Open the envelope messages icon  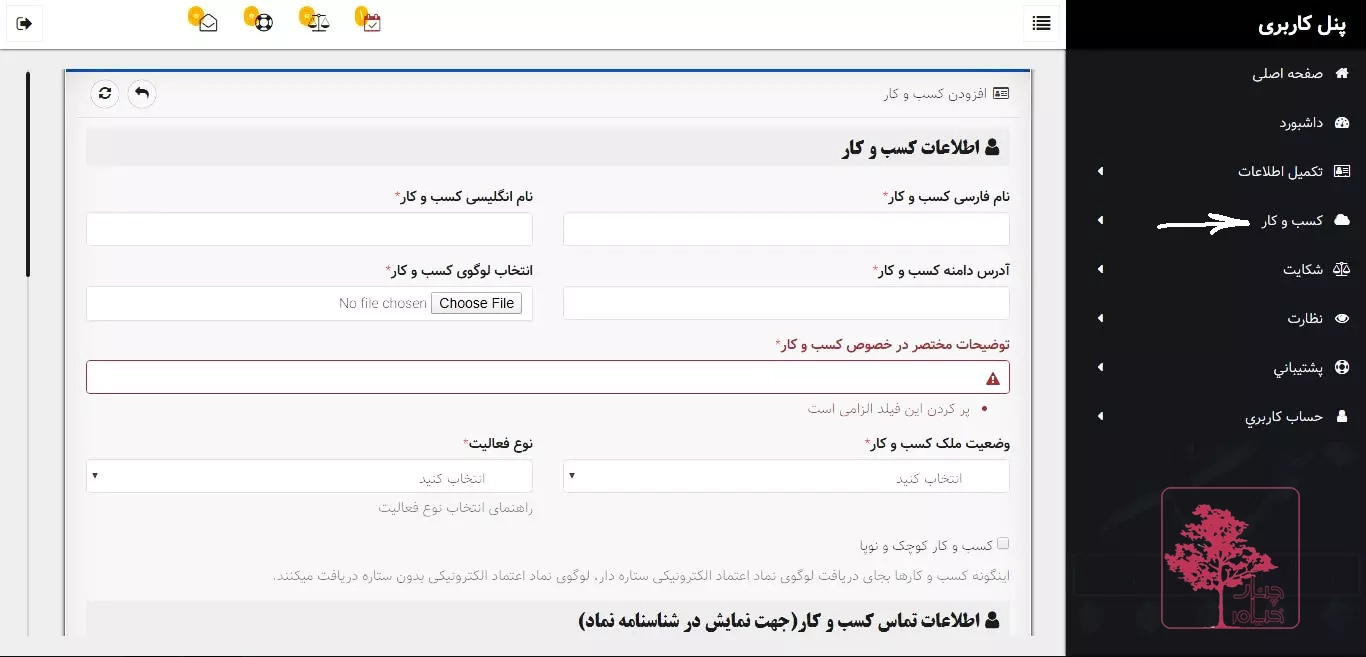pyautogui.click(x=208, y=23)
